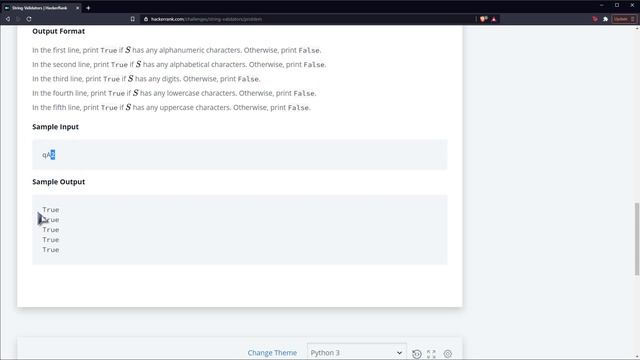The image size is (640, 360).
Task: Reload the HackerRank page
Action: [x=29, y=19]
